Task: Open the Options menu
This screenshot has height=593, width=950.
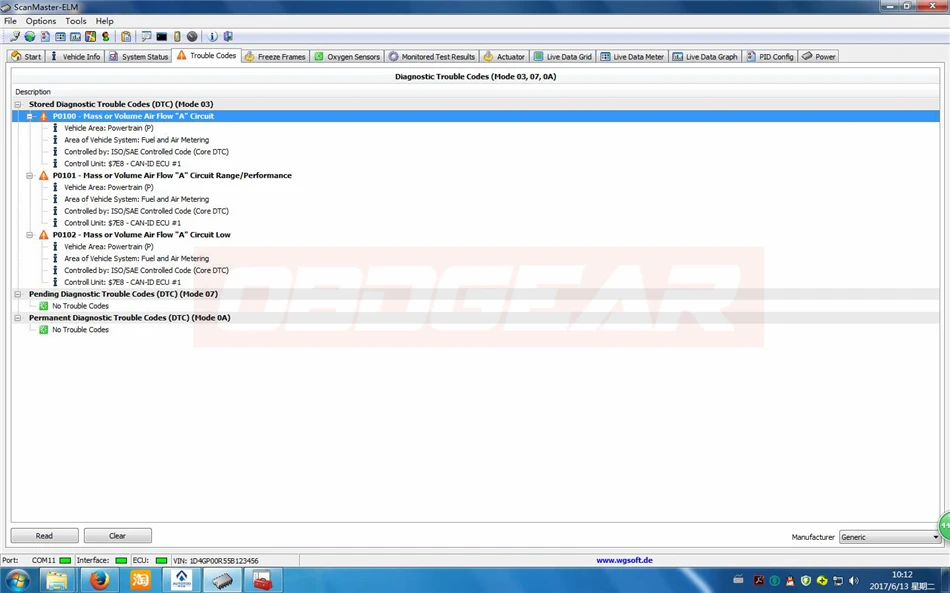Action: point(41,21)
